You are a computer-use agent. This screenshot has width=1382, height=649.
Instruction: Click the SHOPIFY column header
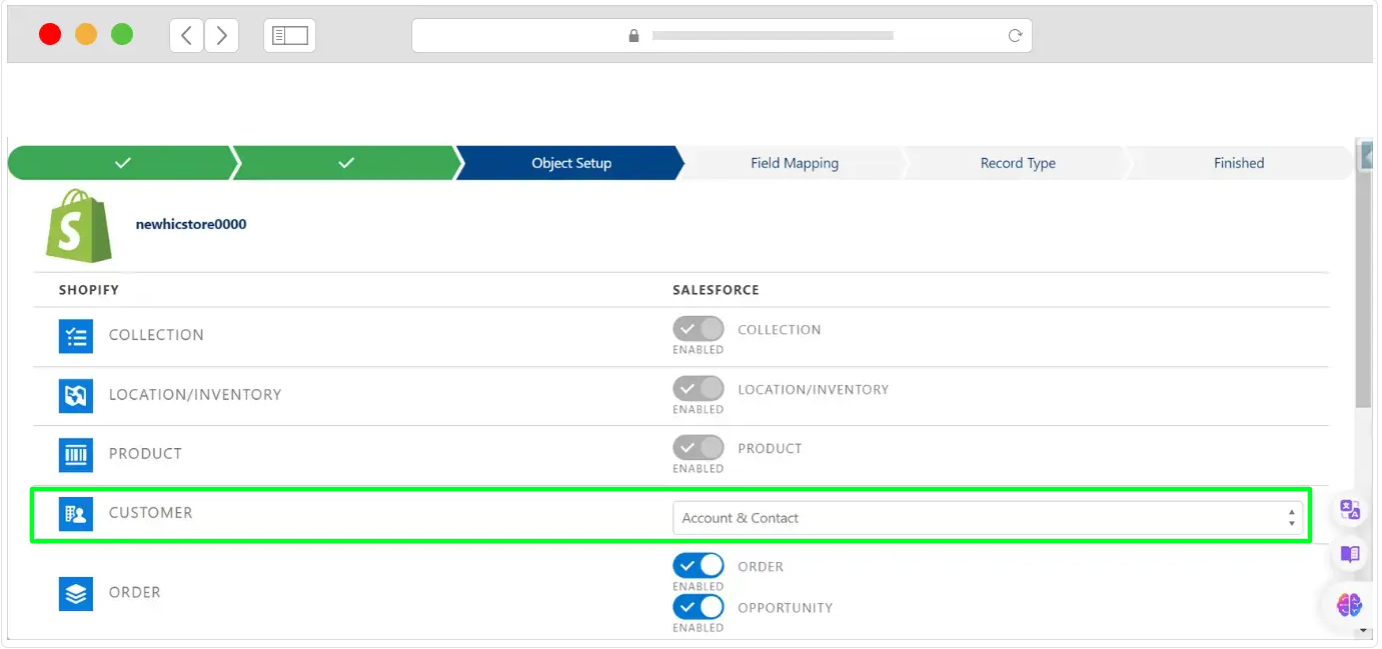[x=89, y=290]
